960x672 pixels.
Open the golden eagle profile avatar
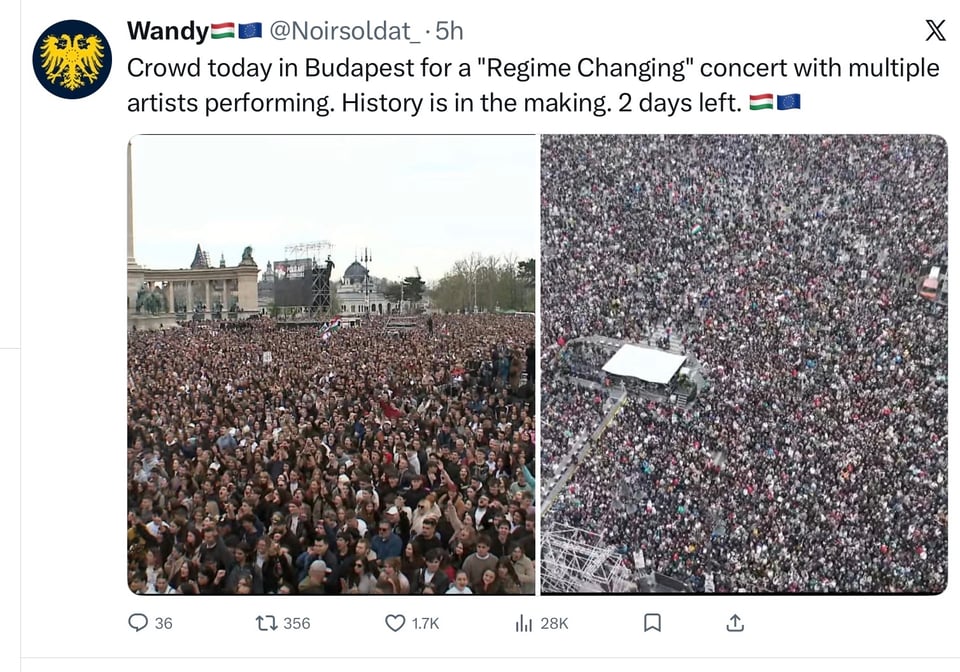coord(72,59)
